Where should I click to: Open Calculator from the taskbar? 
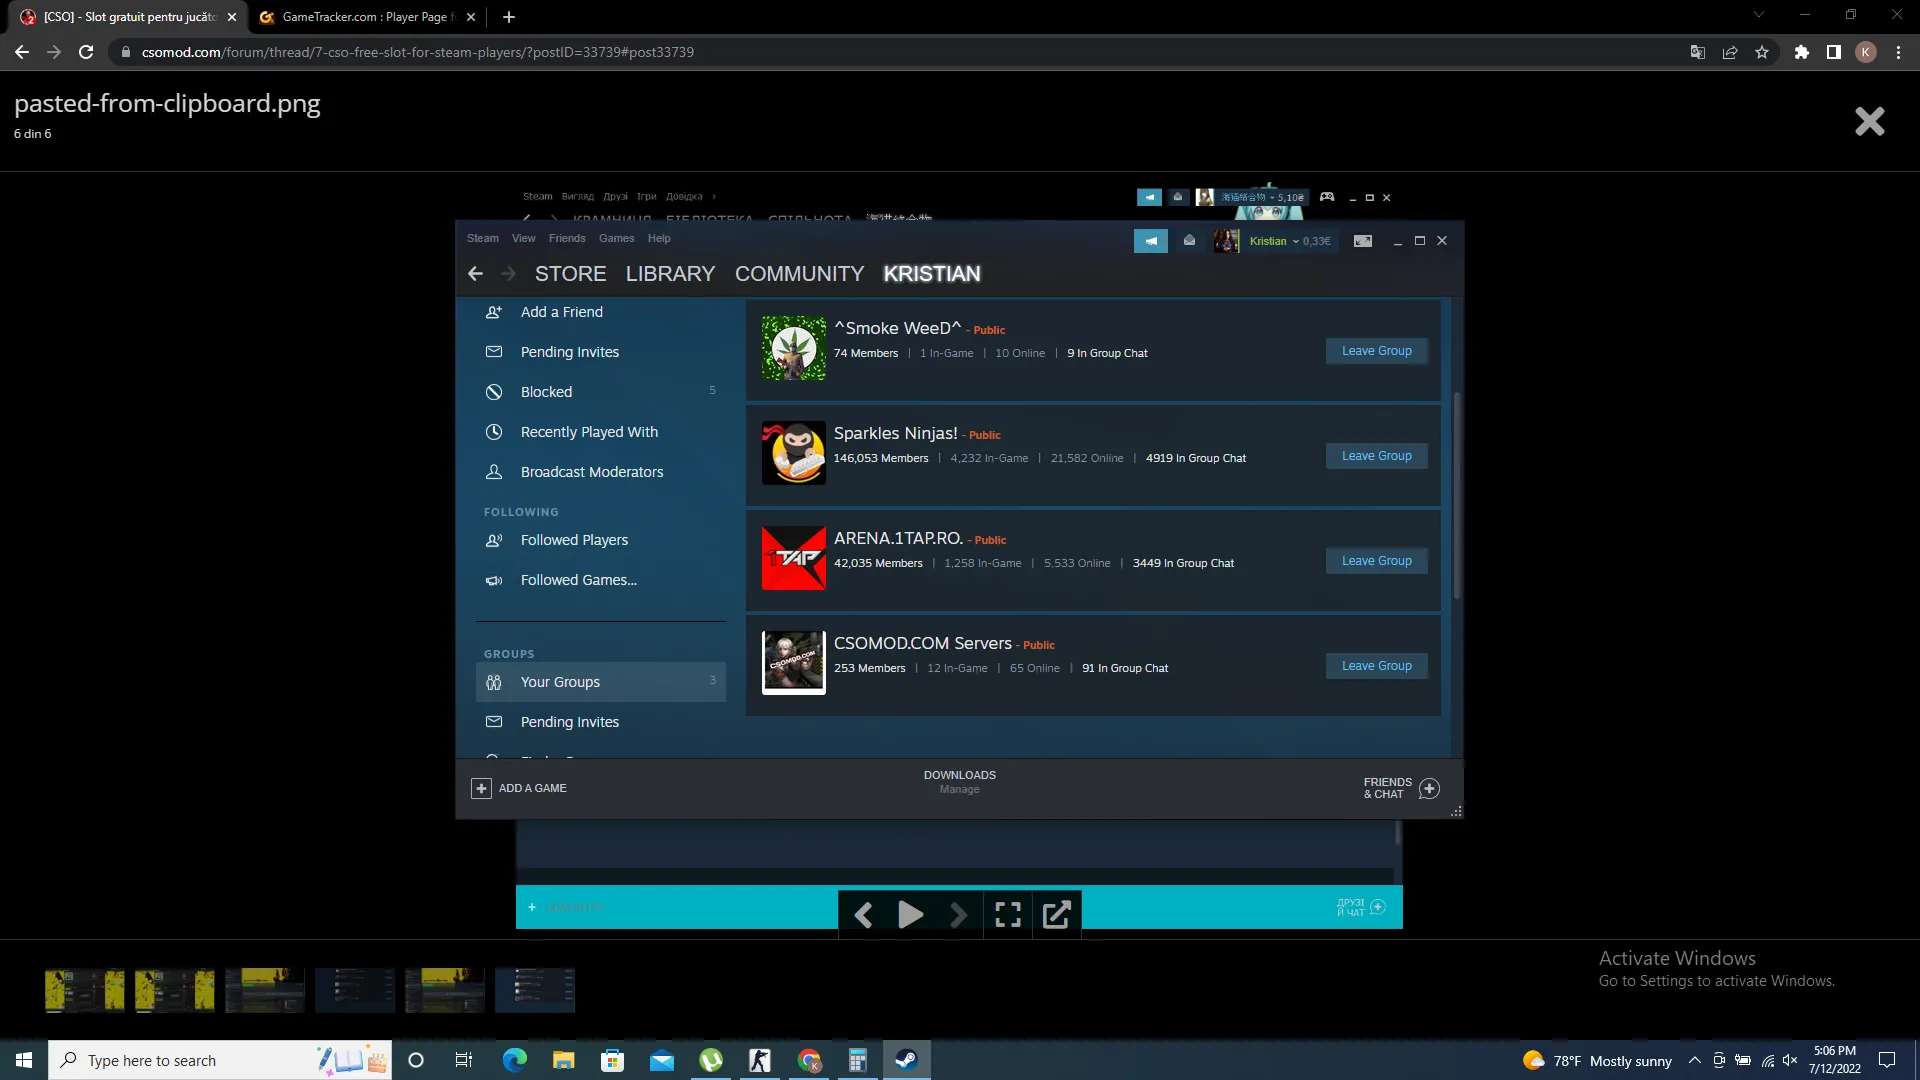click(x=858, y=1060)
